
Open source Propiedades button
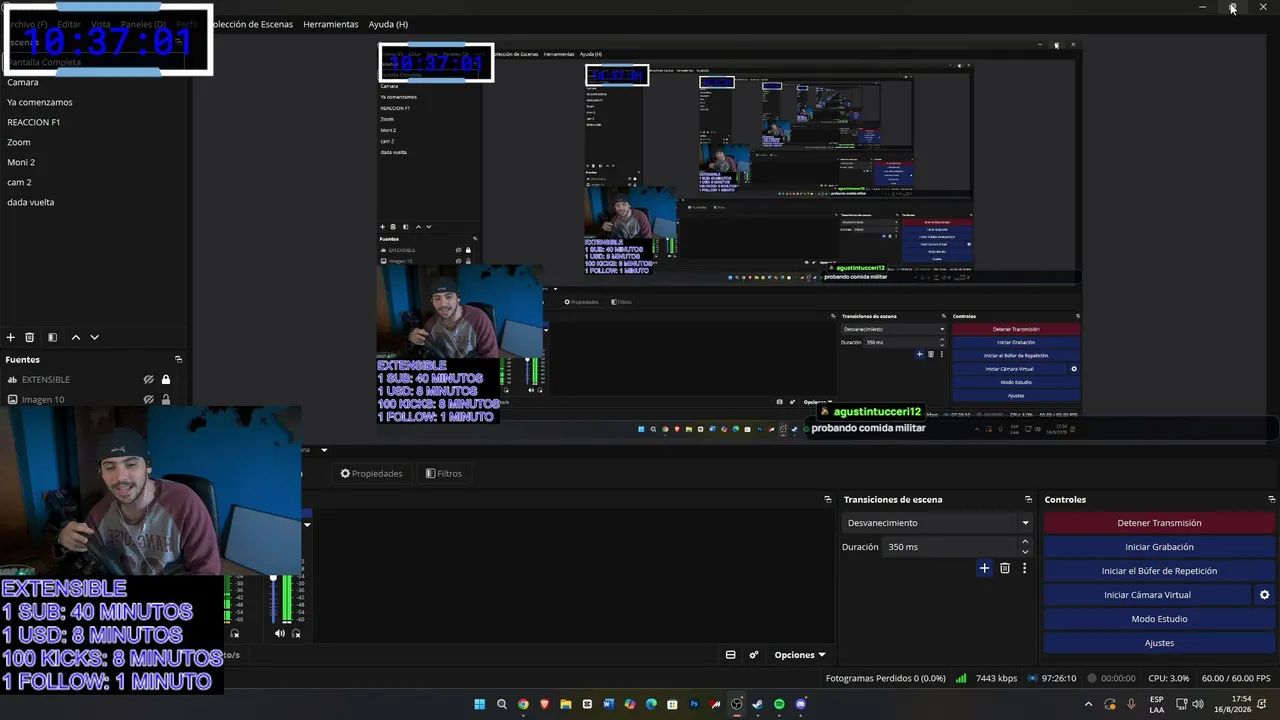coord(371,474)
